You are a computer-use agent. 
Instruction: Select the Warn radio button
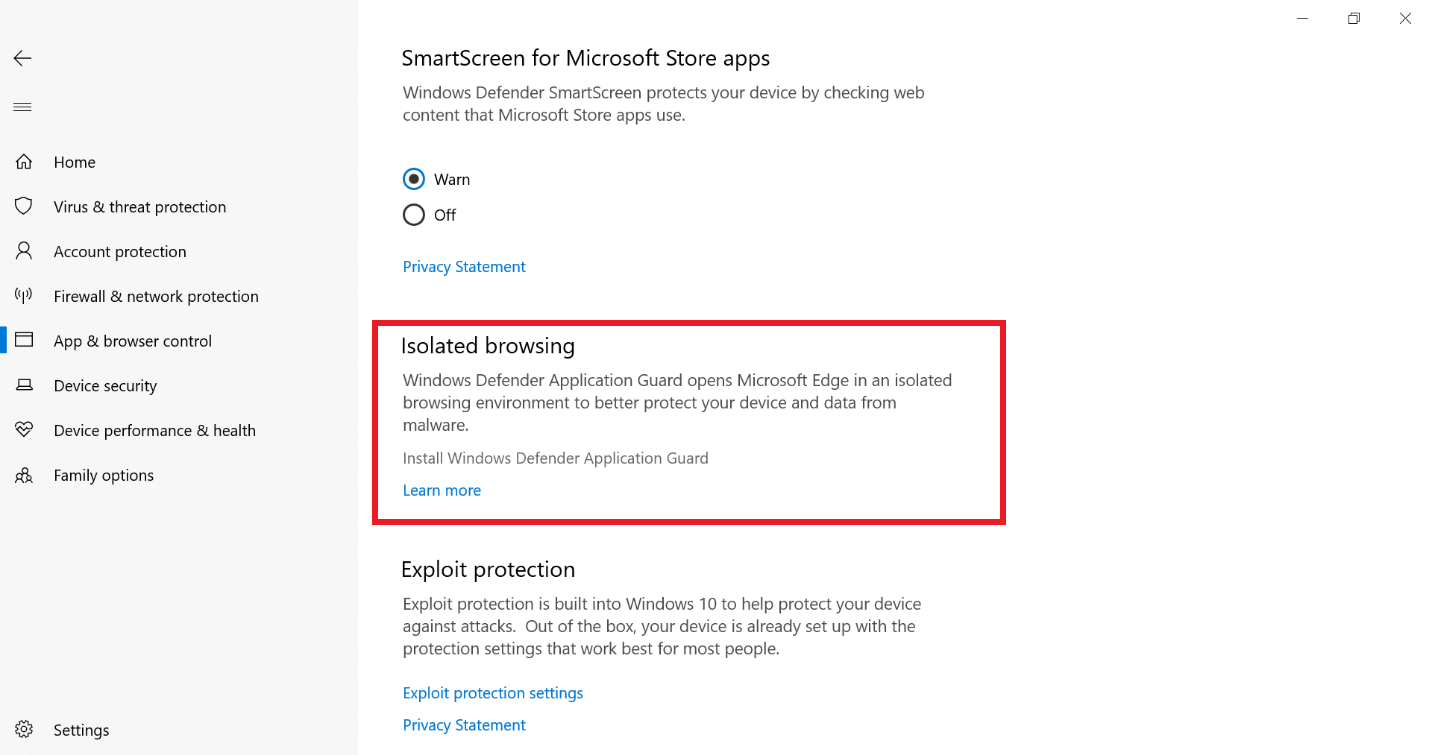(x=414, y=180)
